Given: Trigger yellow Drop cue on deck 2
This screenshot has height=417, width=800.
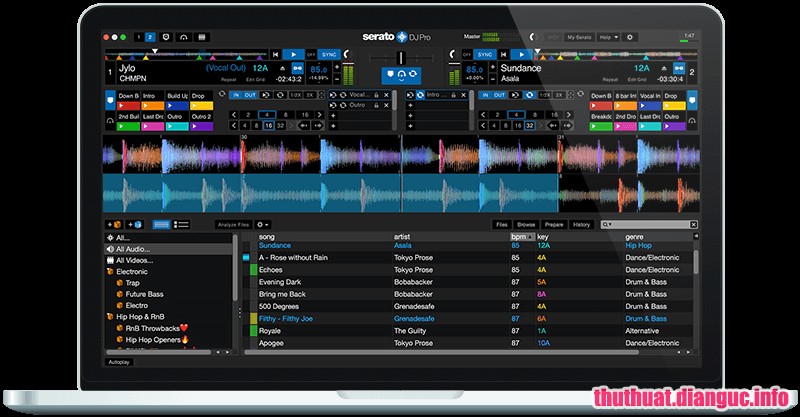Looking at the screenshot, I should [x=674, y=106].
